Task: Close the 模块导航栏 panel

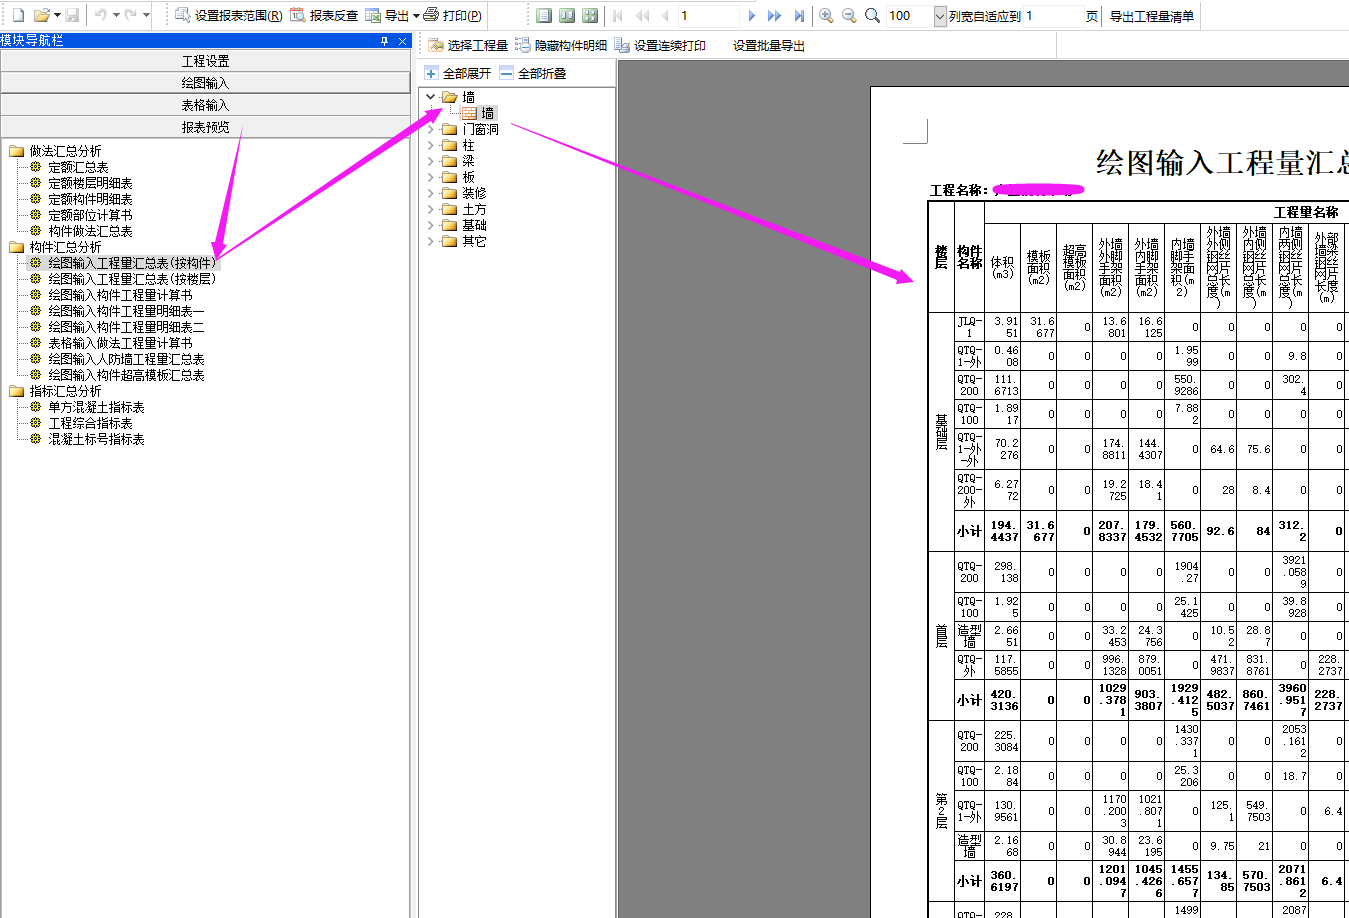Action: [403, 41]
